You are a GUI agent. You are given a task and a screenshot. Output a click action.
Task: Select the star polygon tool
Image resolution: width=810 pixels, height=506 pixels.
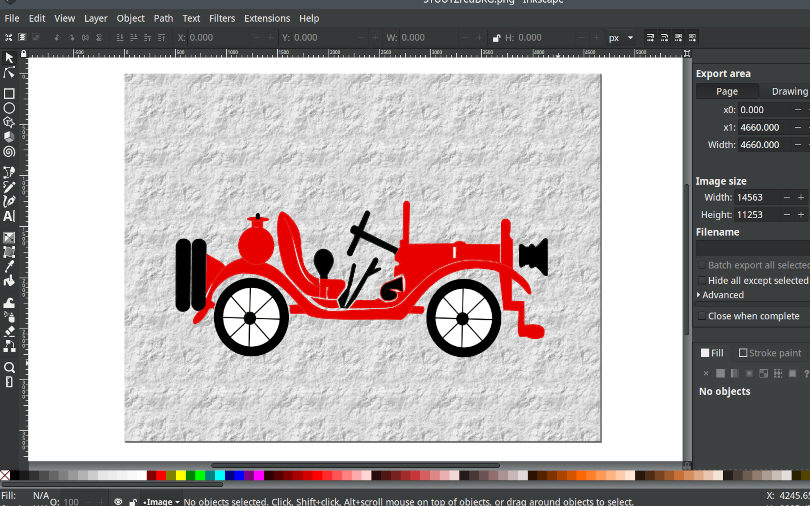point(9,122)
